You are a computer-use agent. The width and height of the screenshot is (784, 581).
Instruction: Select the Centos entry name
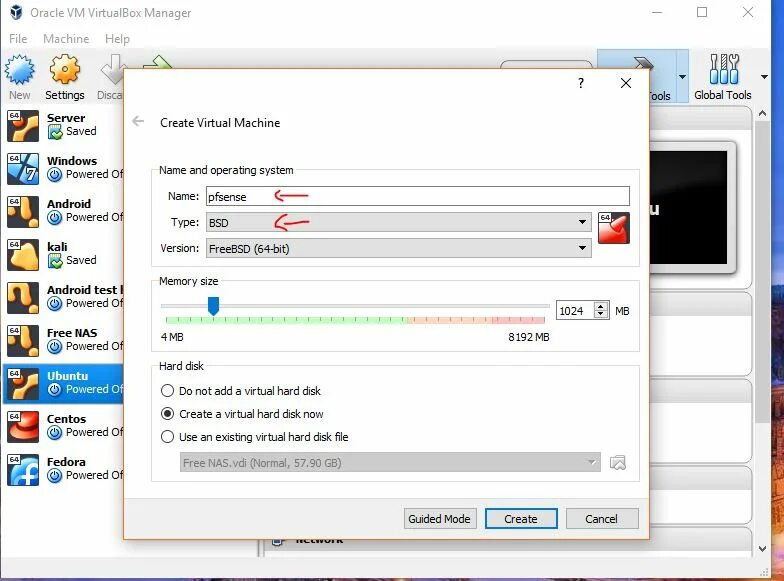coord(66,418)
